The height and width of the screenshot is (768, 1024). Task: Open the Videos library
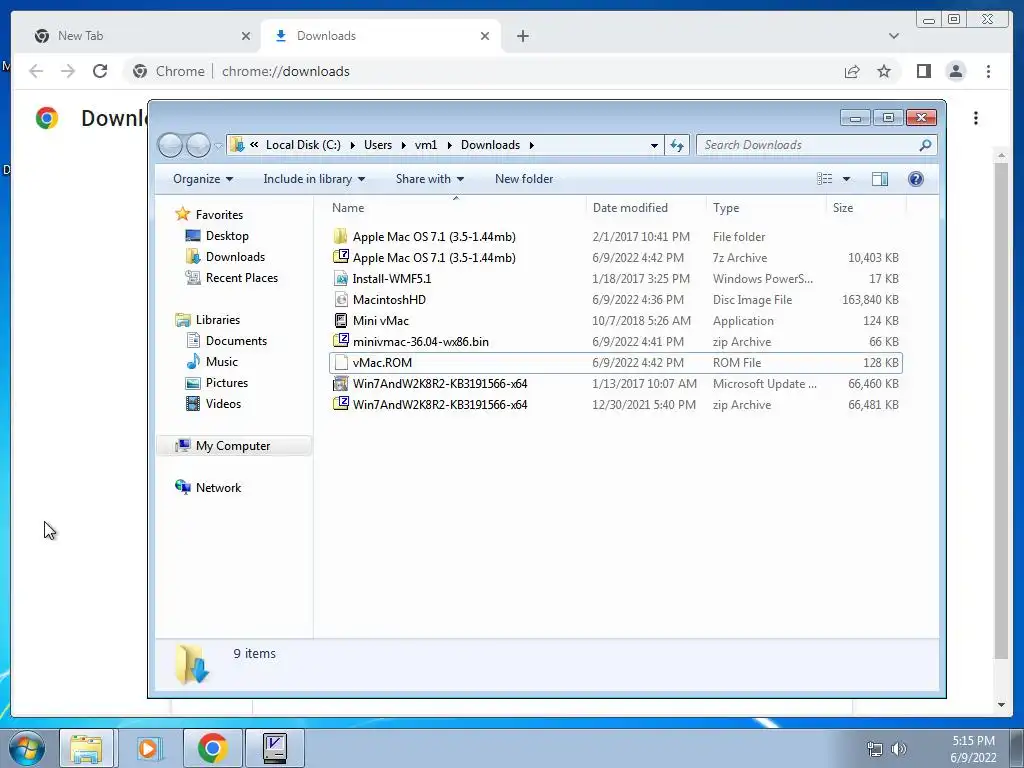[223, 404]
